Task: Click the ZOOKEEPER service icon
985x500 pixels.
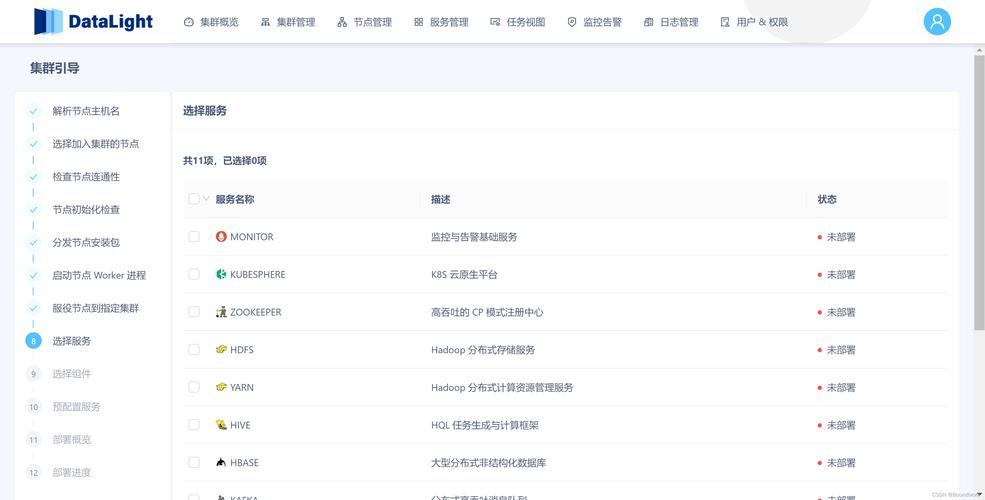Action: [221, 312]
